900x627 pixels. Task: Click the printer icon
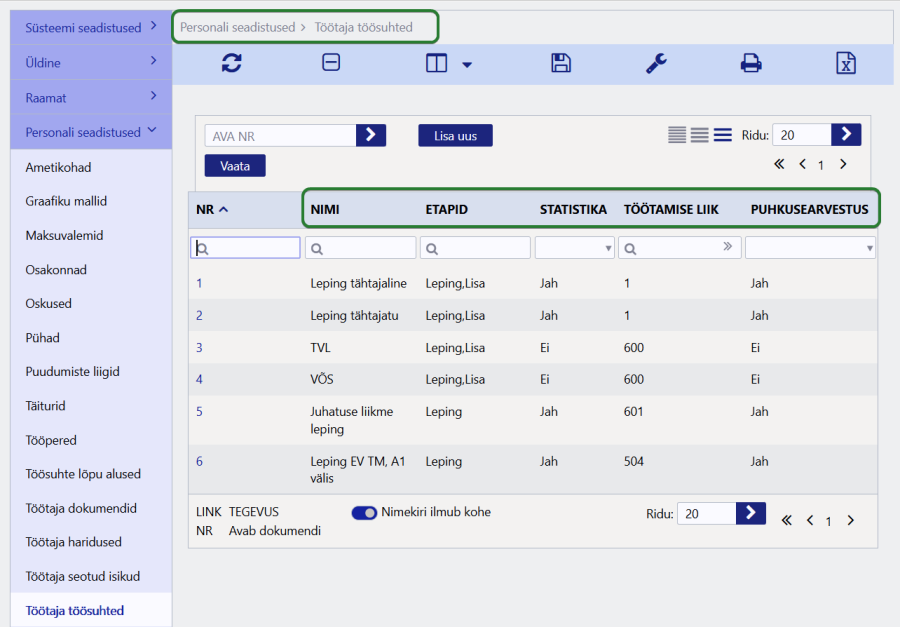[x=751, y=63]
